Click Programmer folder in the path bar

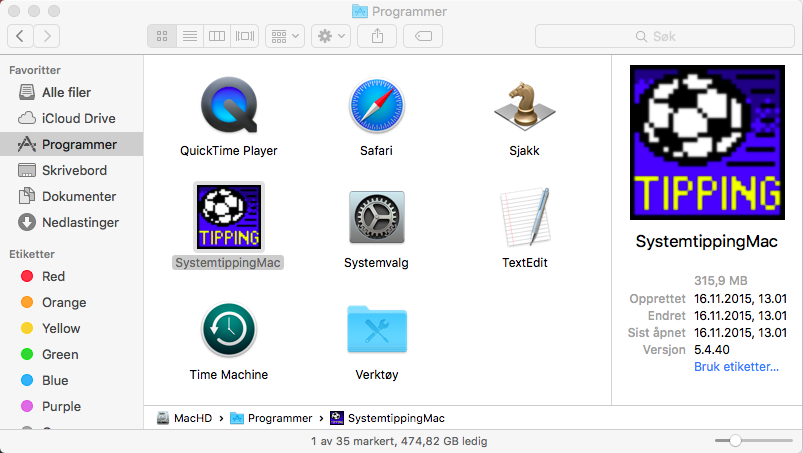tap(271, 418)
